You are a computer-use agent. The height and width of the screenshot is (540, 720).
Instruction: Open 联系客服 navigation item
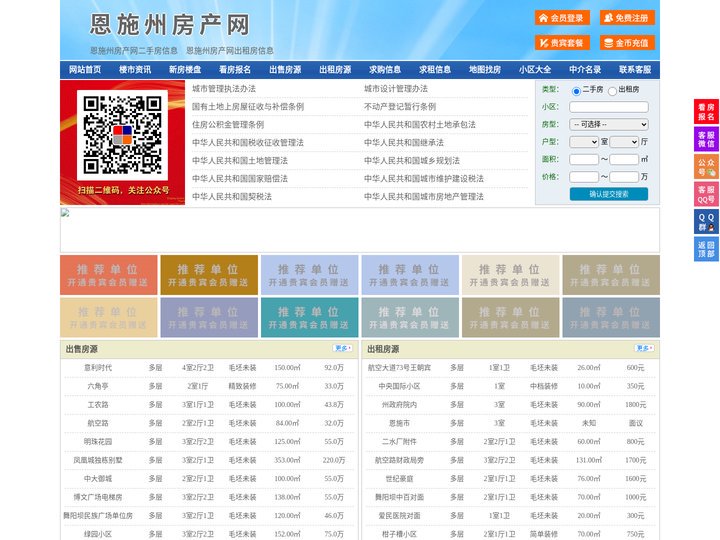pos(635,70)
